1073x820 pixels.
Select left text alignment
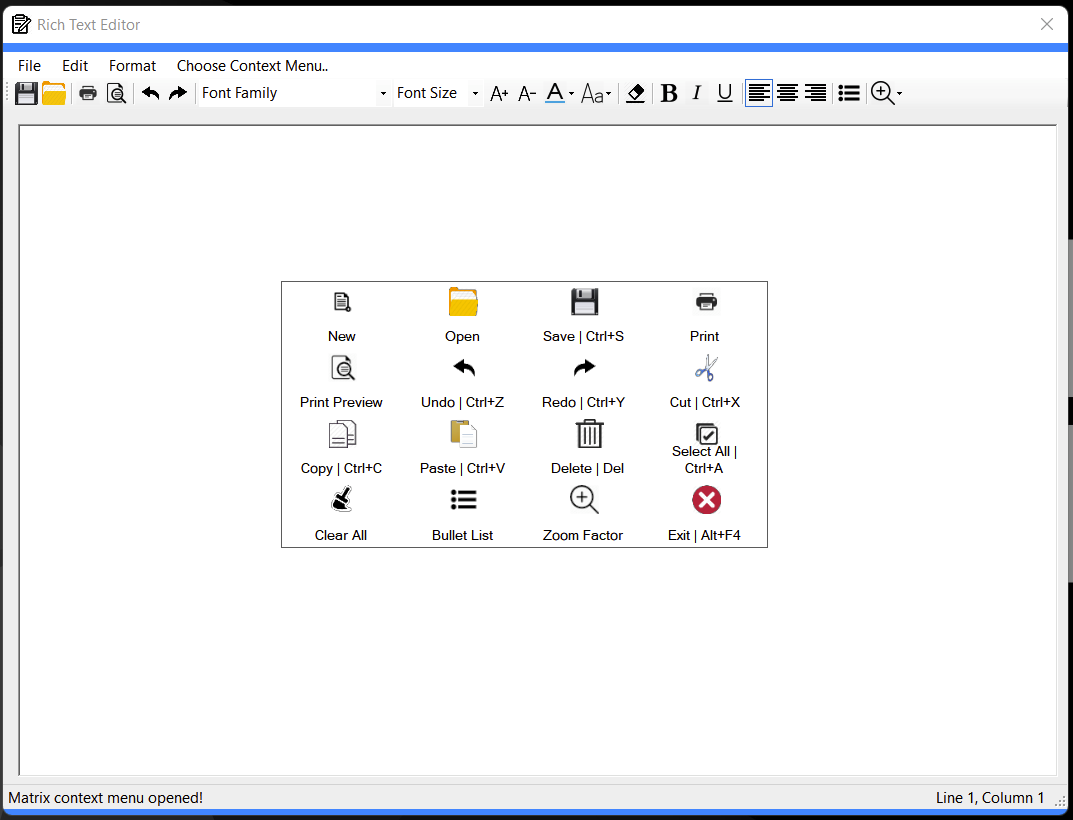(x=759, y=93)
